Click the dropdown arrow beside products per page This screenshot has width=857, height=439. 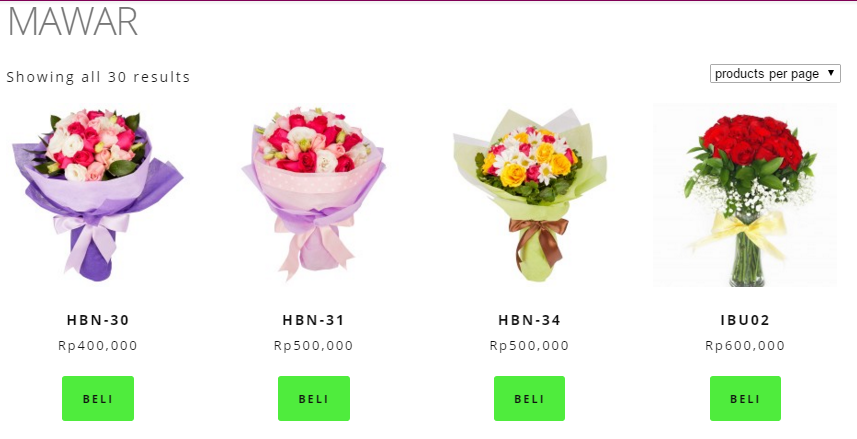point(831,73)
